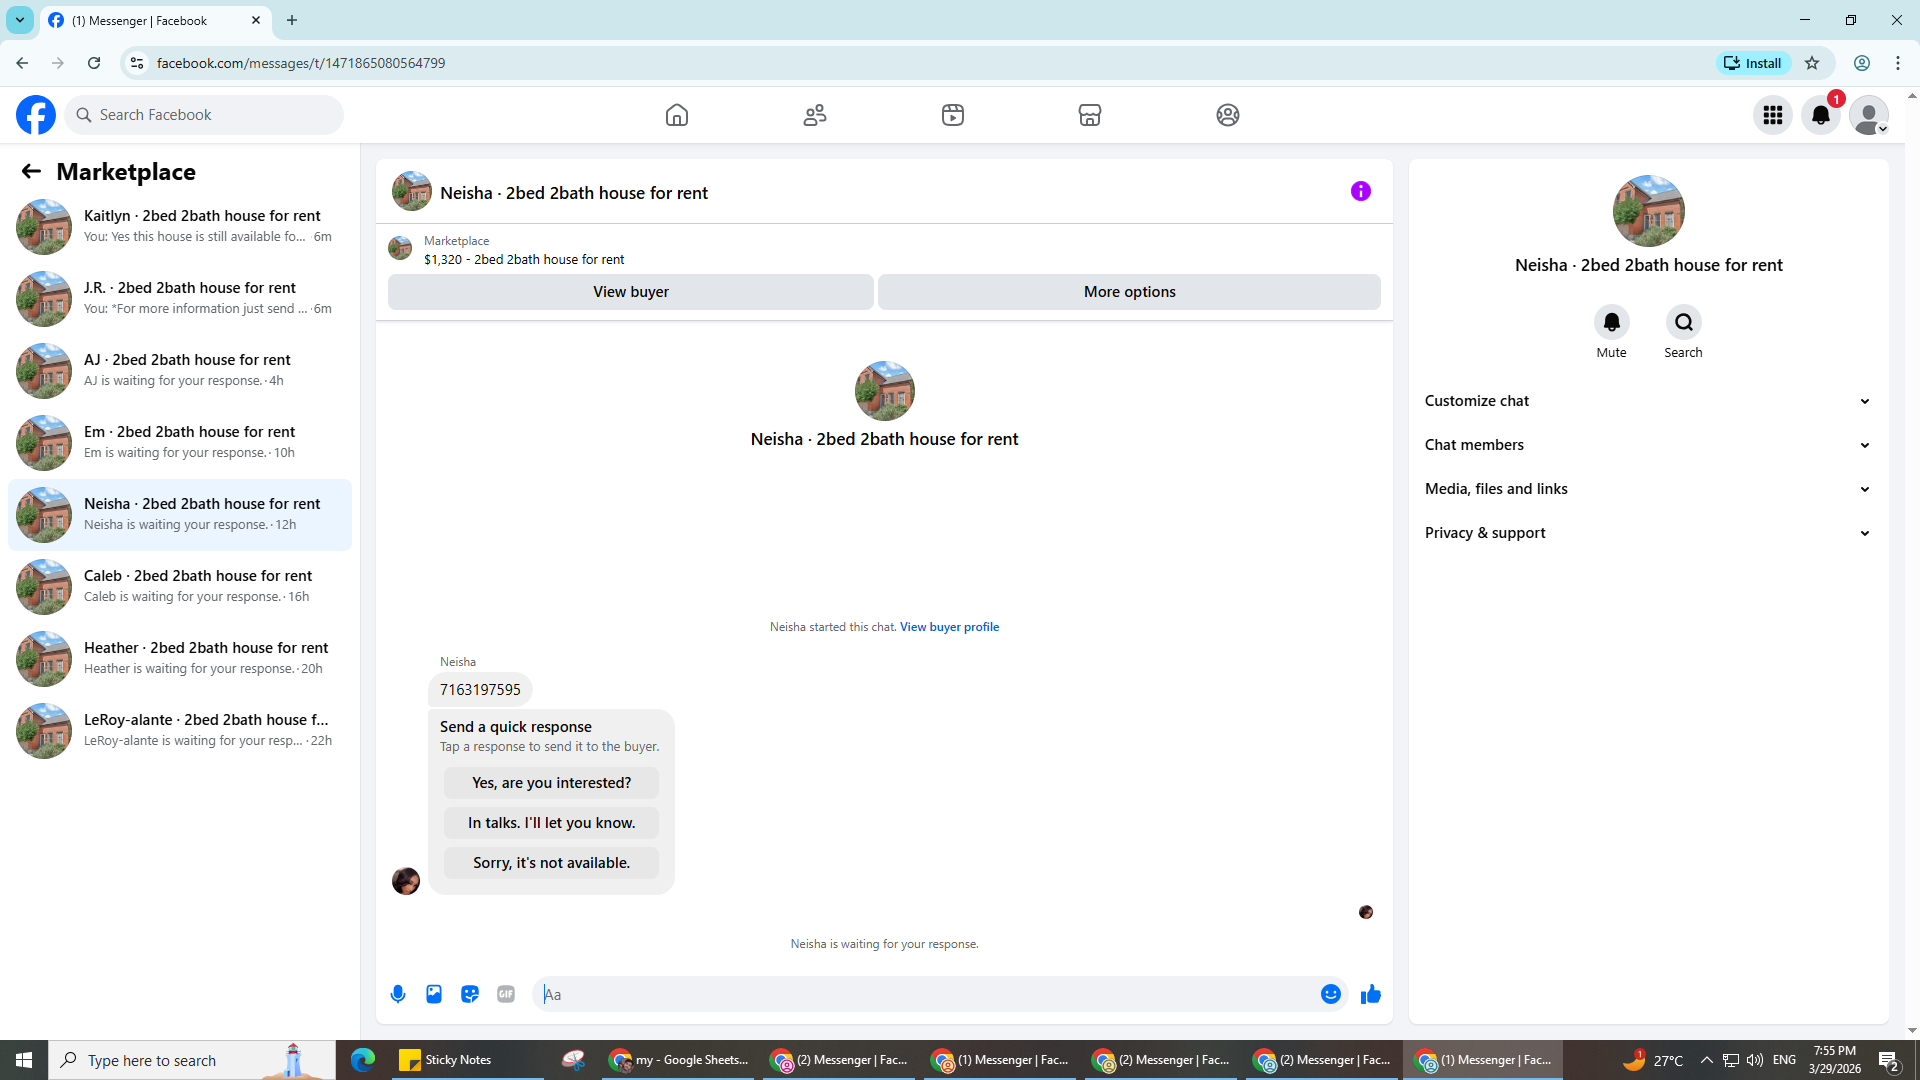Open Caleb's house for rent conversation
The image size is (1920, 1080).
(x=180, y=586)
